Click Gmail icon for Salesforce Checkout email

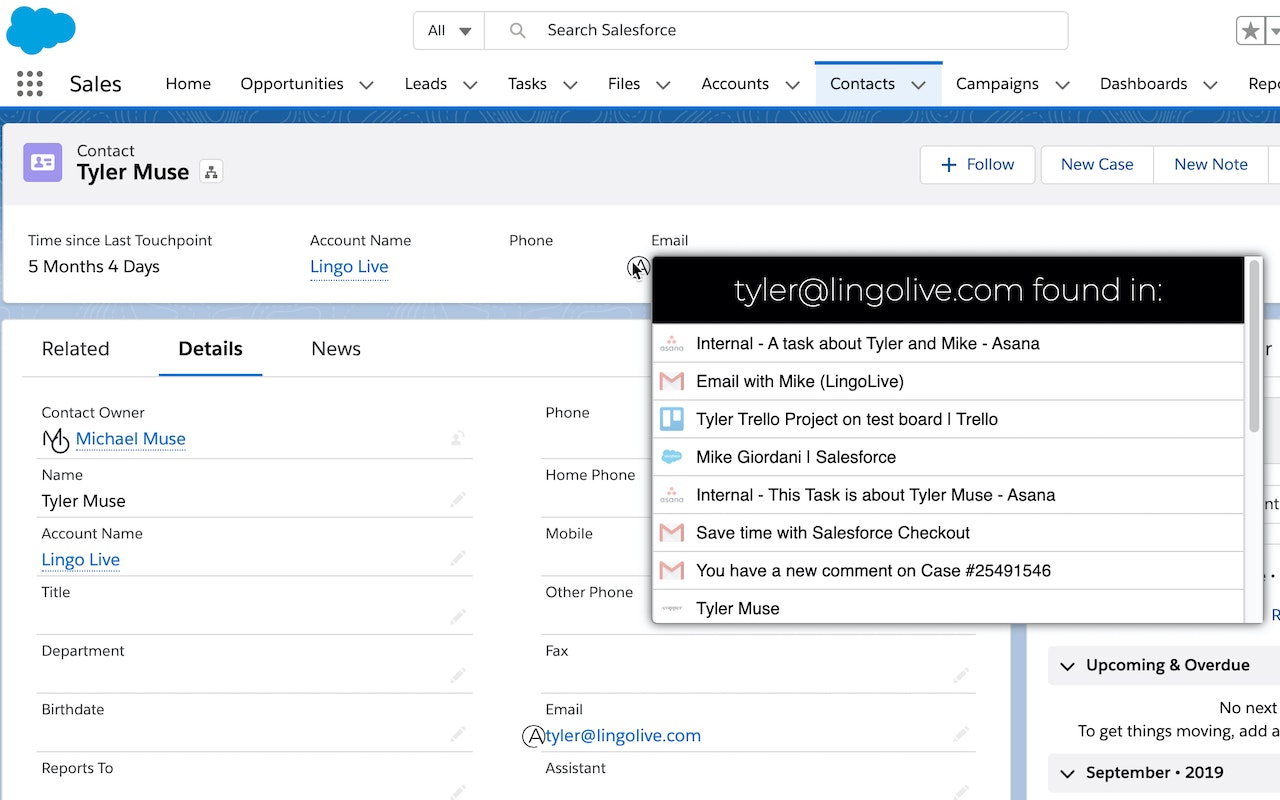pos(672,533)
